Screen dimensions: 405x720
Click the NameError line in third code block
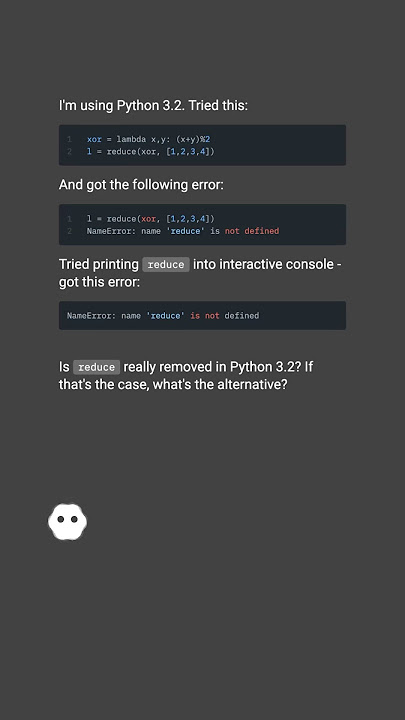click(x=163, y=315)
